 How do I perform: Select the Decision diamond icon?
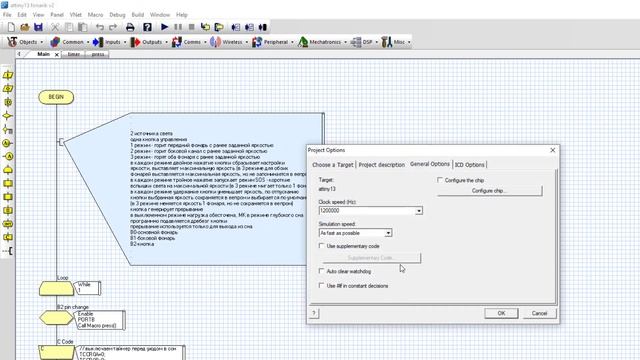coord(8,116)
